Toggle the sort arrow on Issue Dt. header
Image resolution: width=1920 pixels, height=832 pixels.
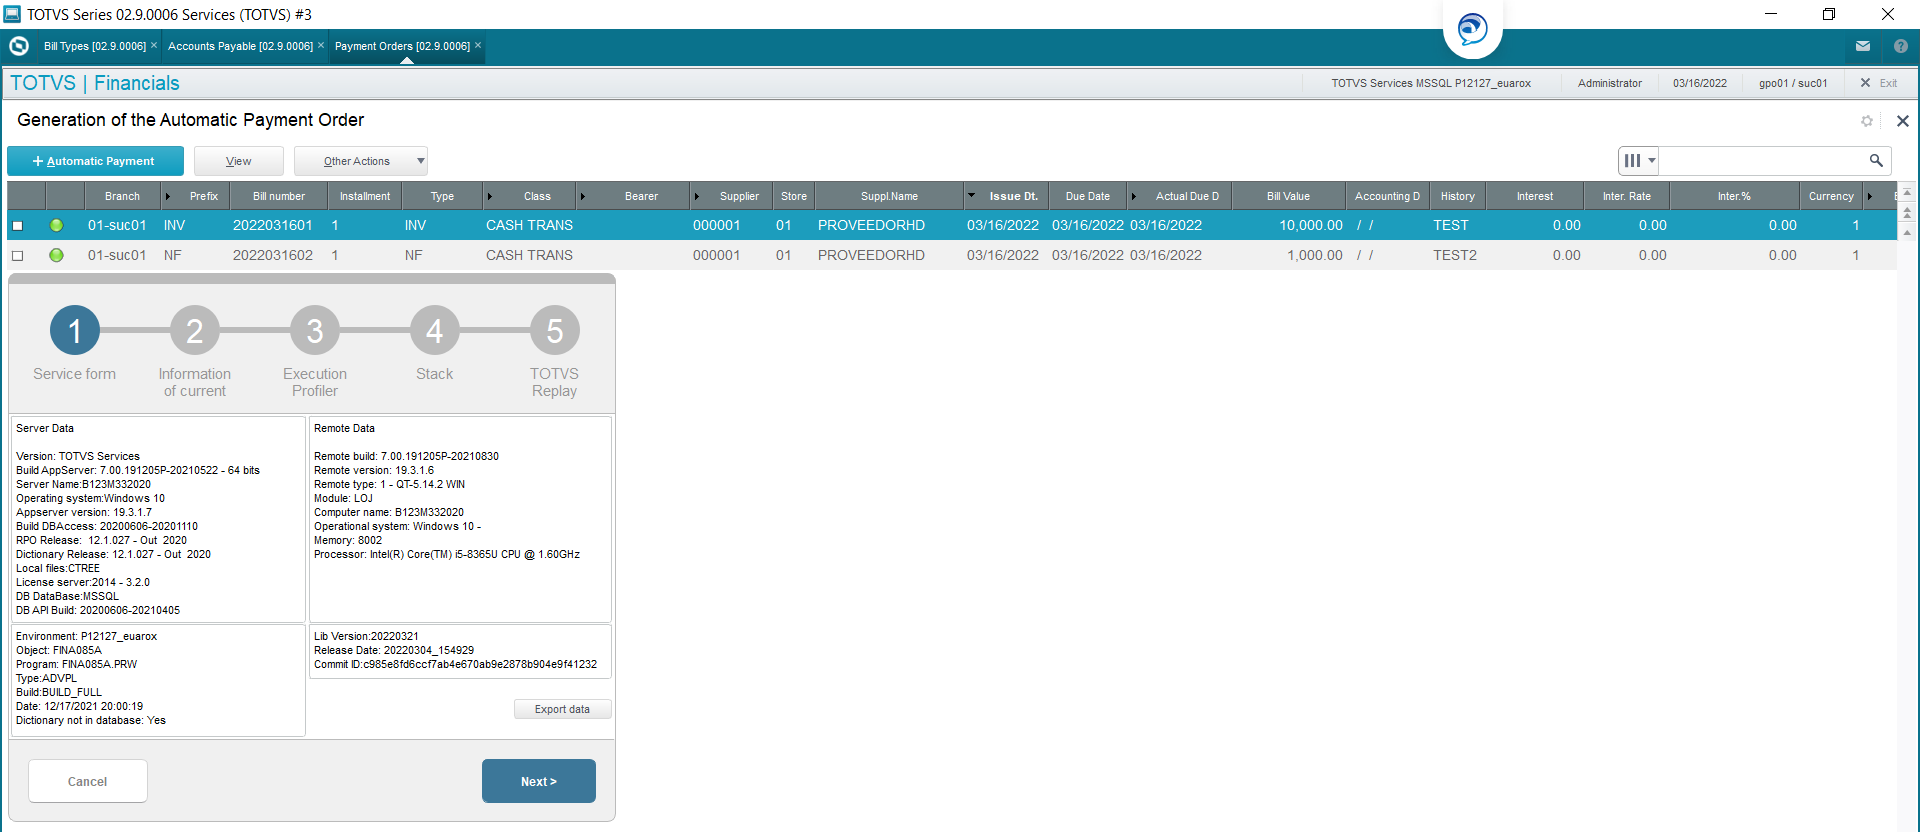(971, 196)
